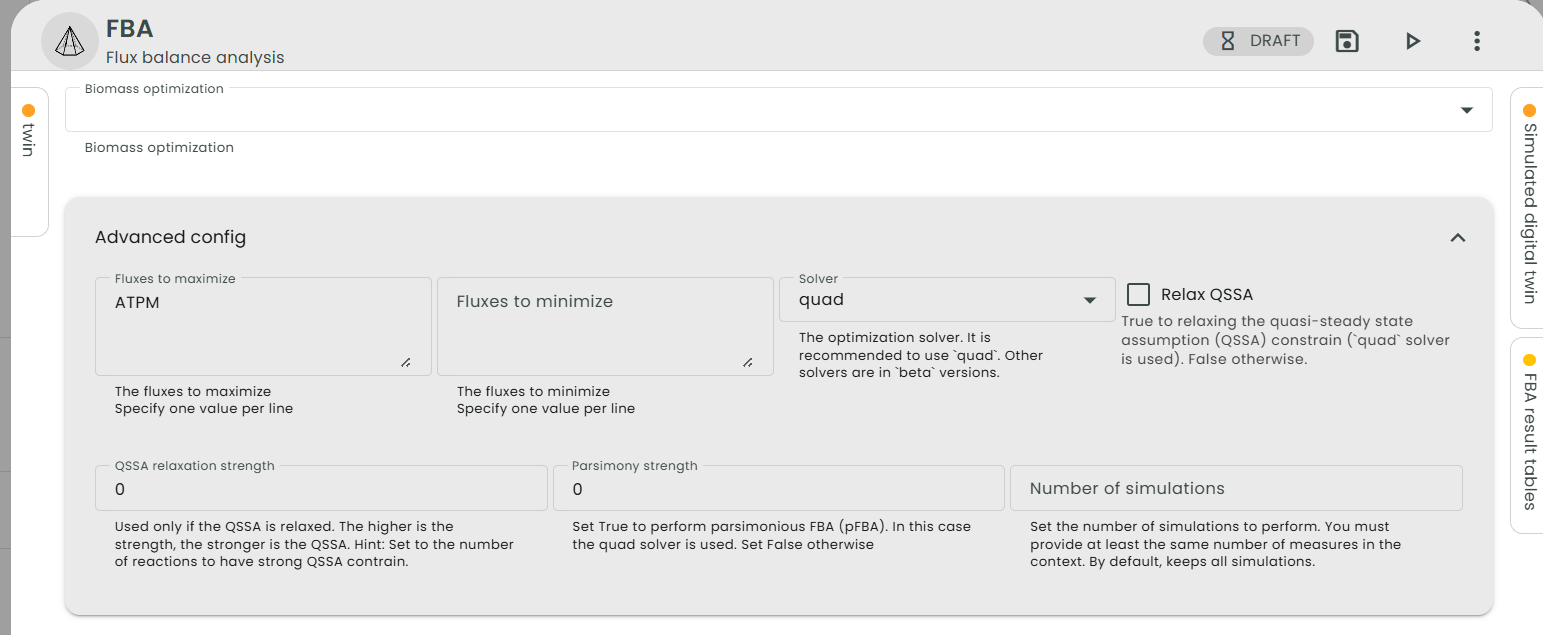Run the FBA task with play icon
The height and width of the screenshot is (635, 1543).
pos(1412,41)
